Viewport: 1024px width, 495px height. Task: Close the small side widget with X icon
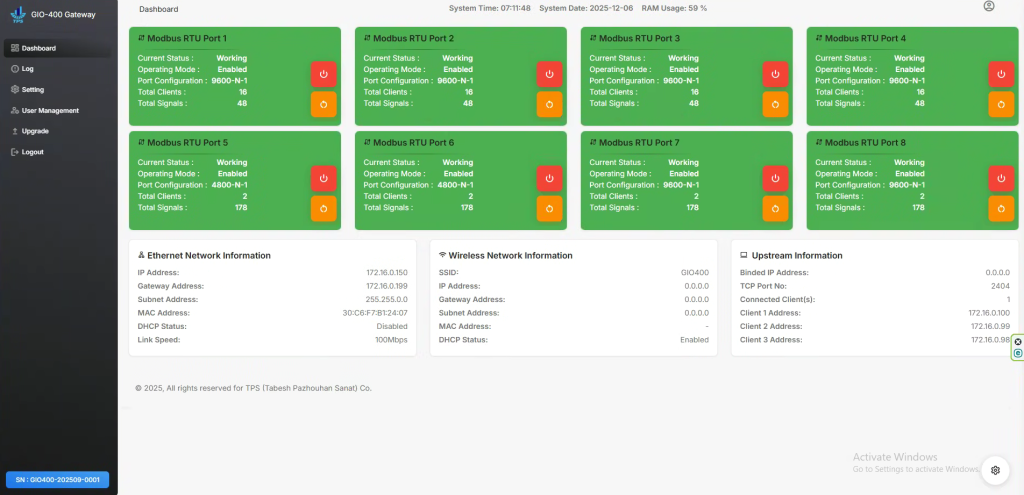1018,341
